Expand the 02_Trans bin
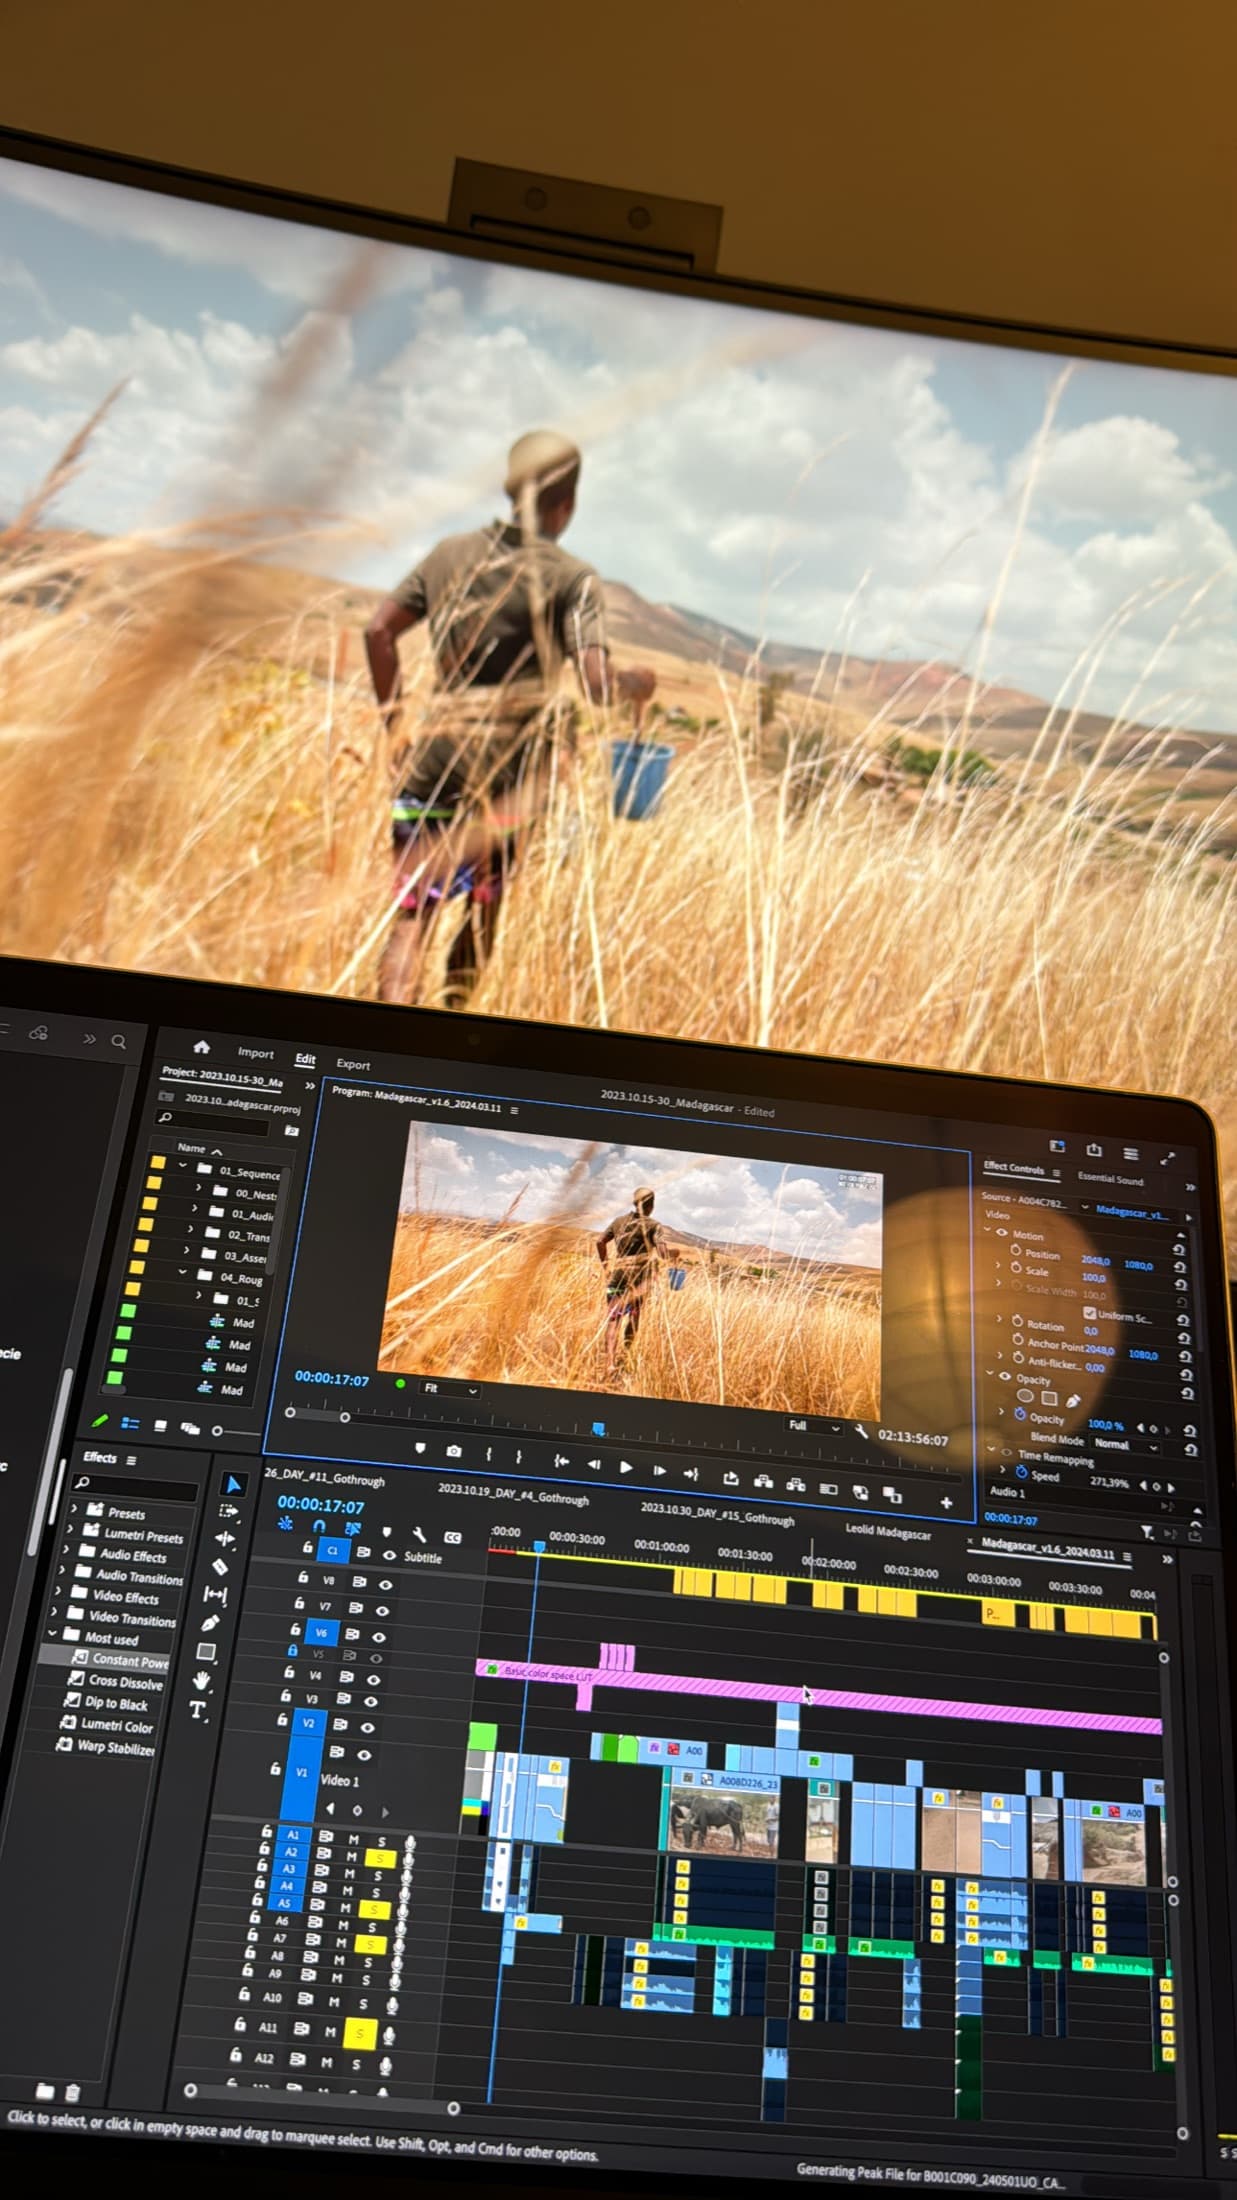 click(x=190, y=1230)
